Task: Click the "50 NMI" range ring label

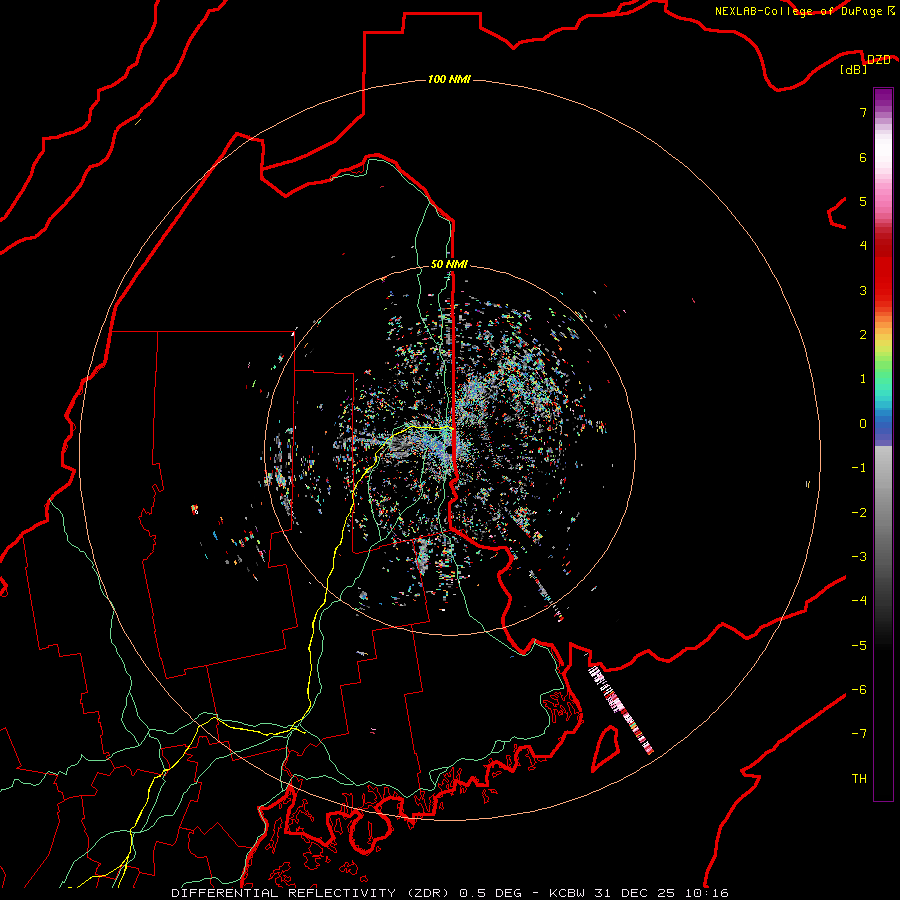Action: (449, 264)
